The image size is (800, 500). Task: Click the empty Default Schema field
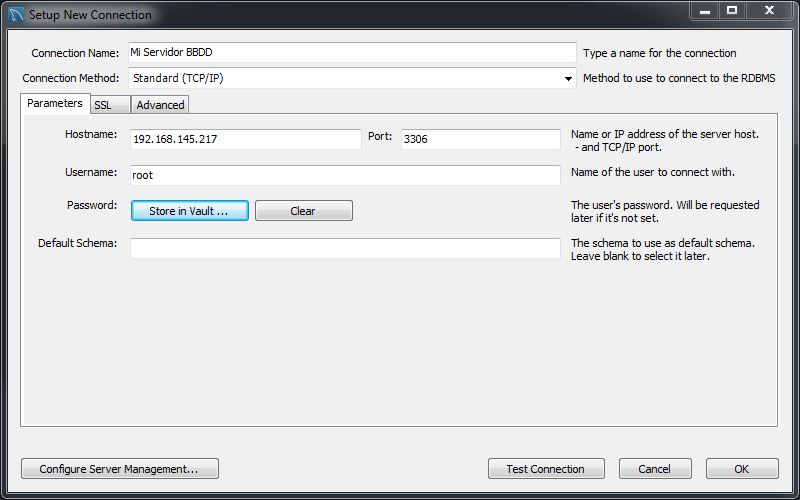click(345, 248)
